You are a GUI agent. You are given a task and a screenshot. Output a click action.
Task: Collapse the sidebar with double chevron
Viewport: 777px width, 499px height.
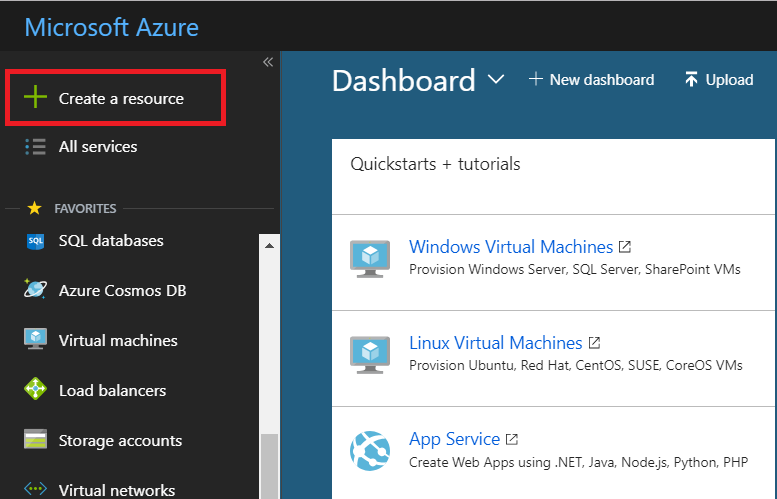pos(268,62)
